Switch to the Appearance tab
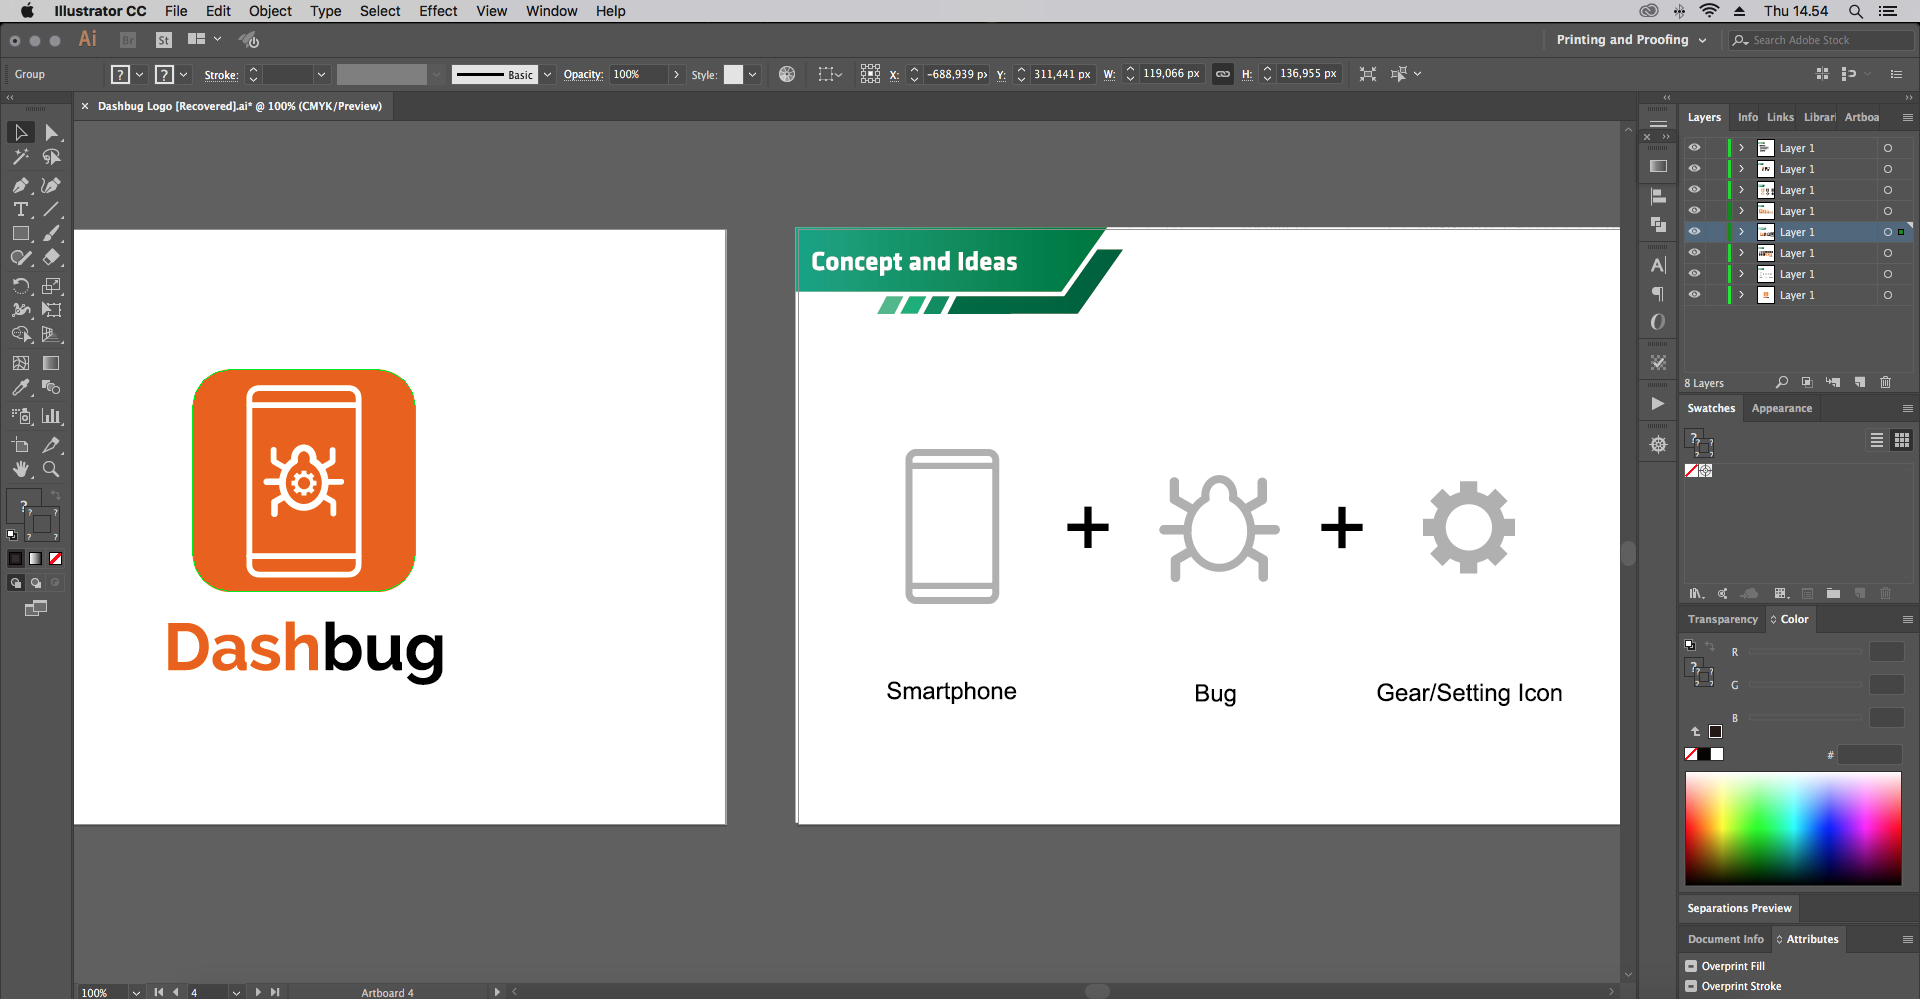The height and width of the screenshot is (999, 1920). [1781, 408]
